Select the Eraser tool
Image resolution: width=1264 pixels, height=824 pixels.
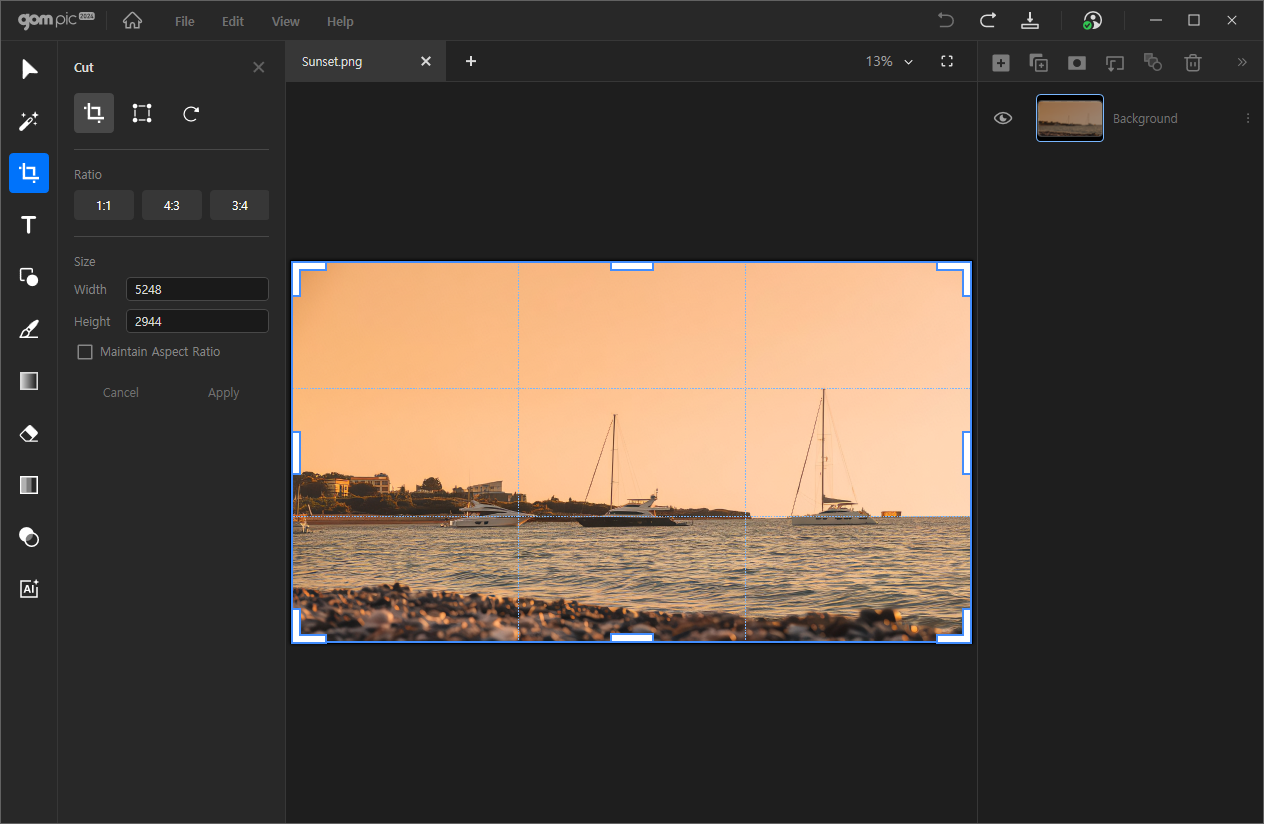click(x=29, y=433)
